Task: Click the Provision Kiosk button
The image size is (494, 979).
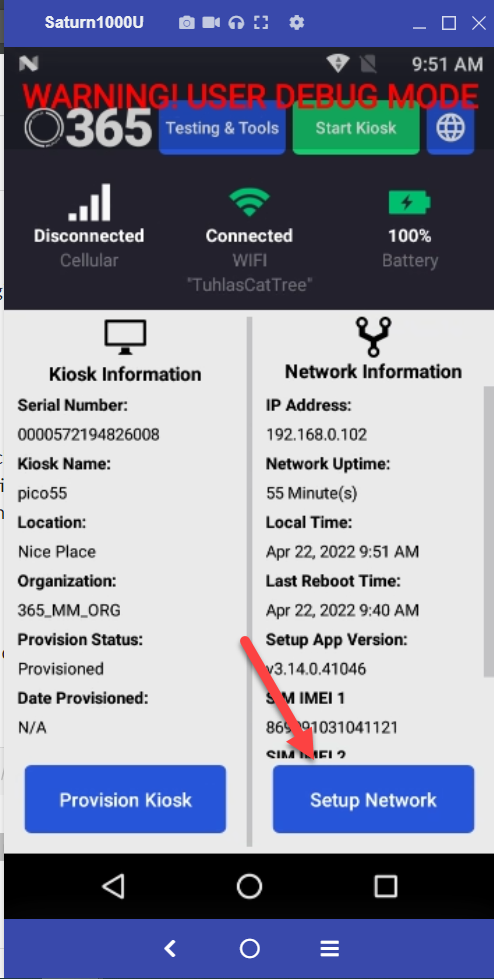Action: point(126,800)
